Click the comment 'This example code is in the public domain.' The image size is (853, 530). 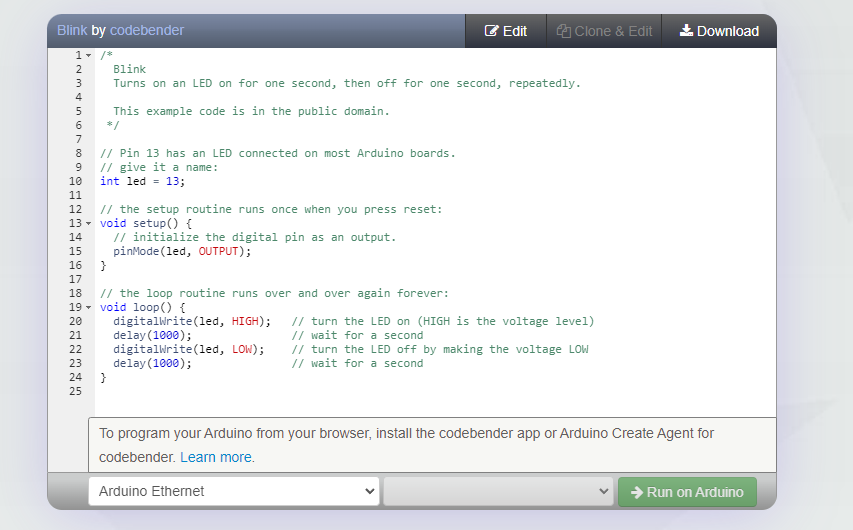pos(251,111)
